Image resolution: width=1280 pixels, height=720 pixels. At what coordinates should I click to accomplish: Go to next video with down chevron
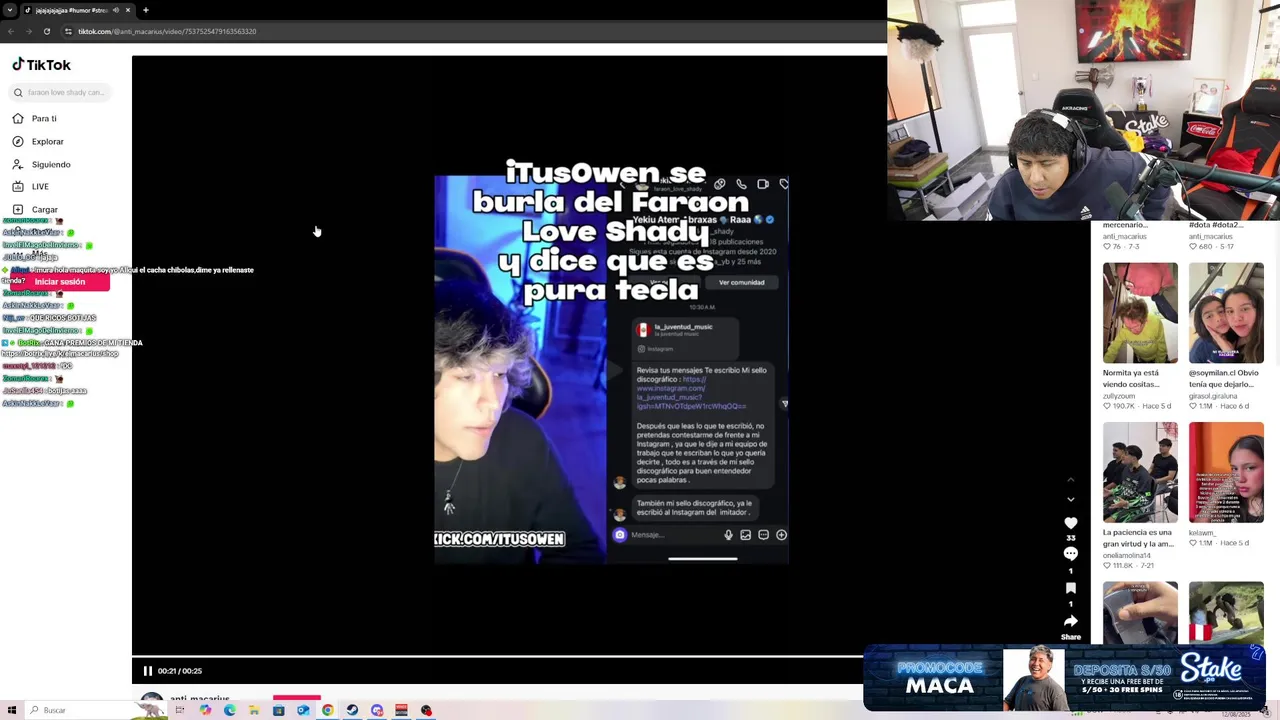point(1070,499)
